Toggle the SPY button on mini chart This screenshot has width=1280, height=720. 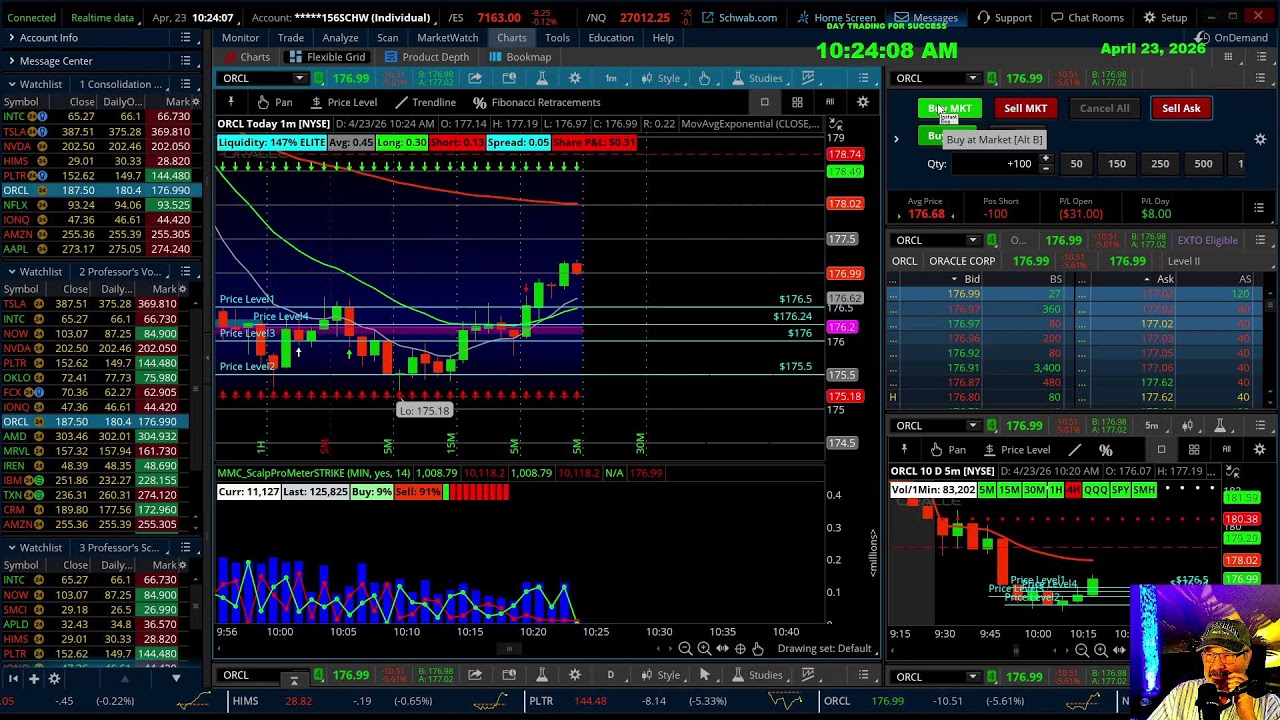1120,490
